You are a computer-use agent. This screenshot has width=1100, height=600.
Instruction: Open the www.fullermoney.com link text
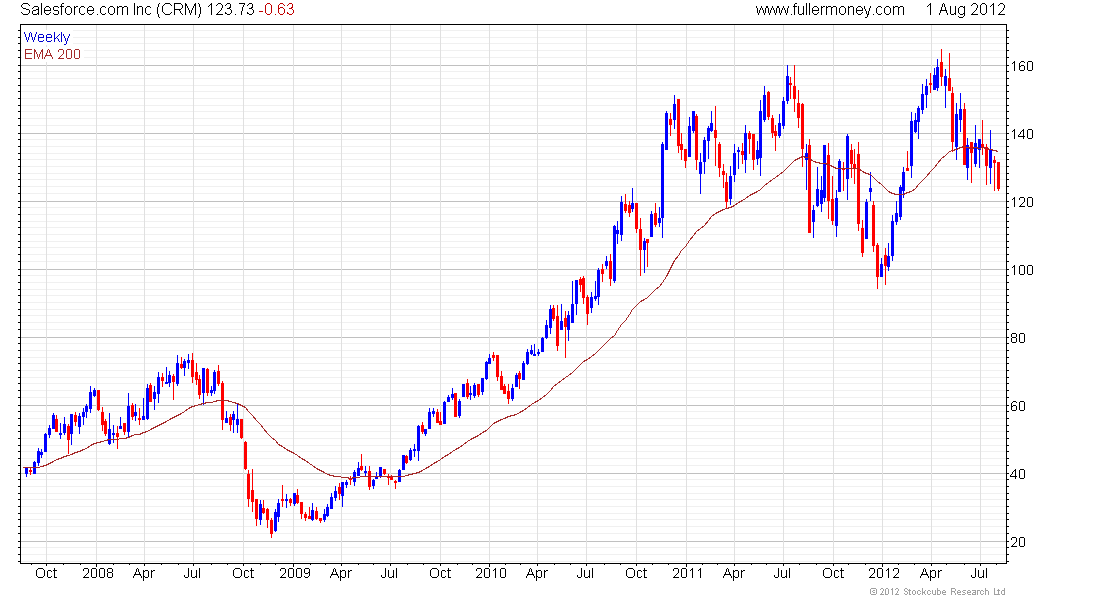(x=830, y=10)
